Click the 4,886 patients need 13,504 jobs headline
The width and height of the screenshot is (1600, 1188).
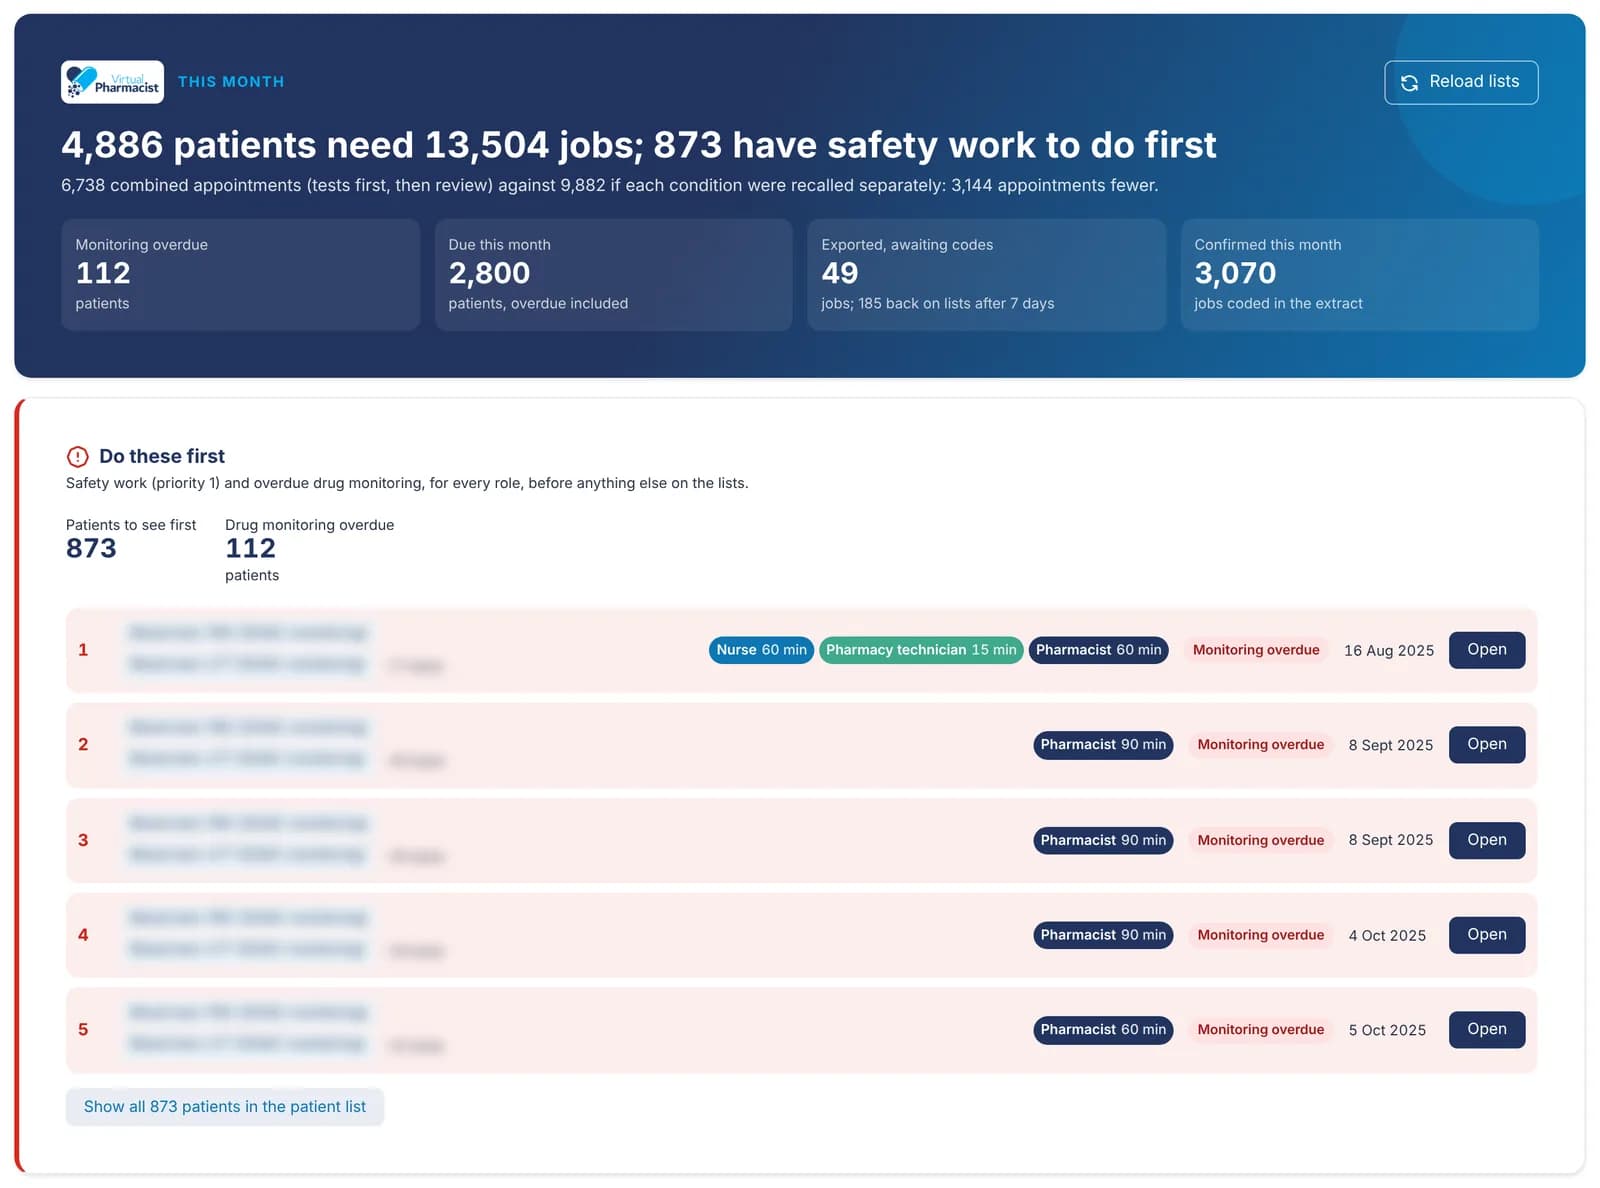pyautogui.click(x=639, y=146)
